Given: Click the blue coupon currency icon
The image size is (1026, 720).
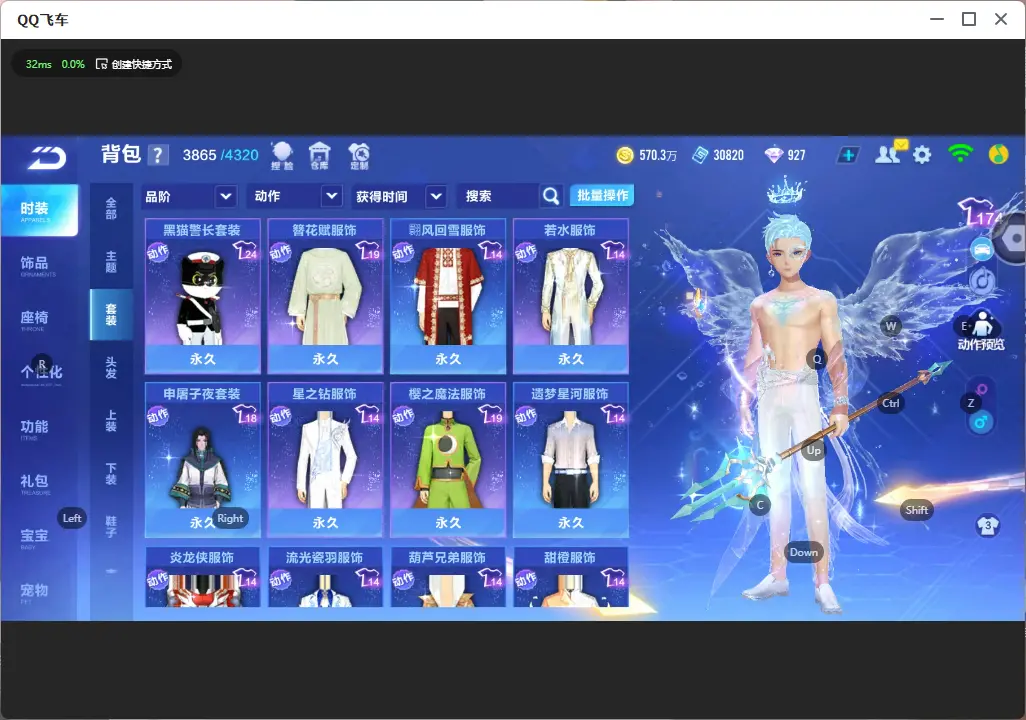Looking at the screenshot, I should tap(700, 155).
